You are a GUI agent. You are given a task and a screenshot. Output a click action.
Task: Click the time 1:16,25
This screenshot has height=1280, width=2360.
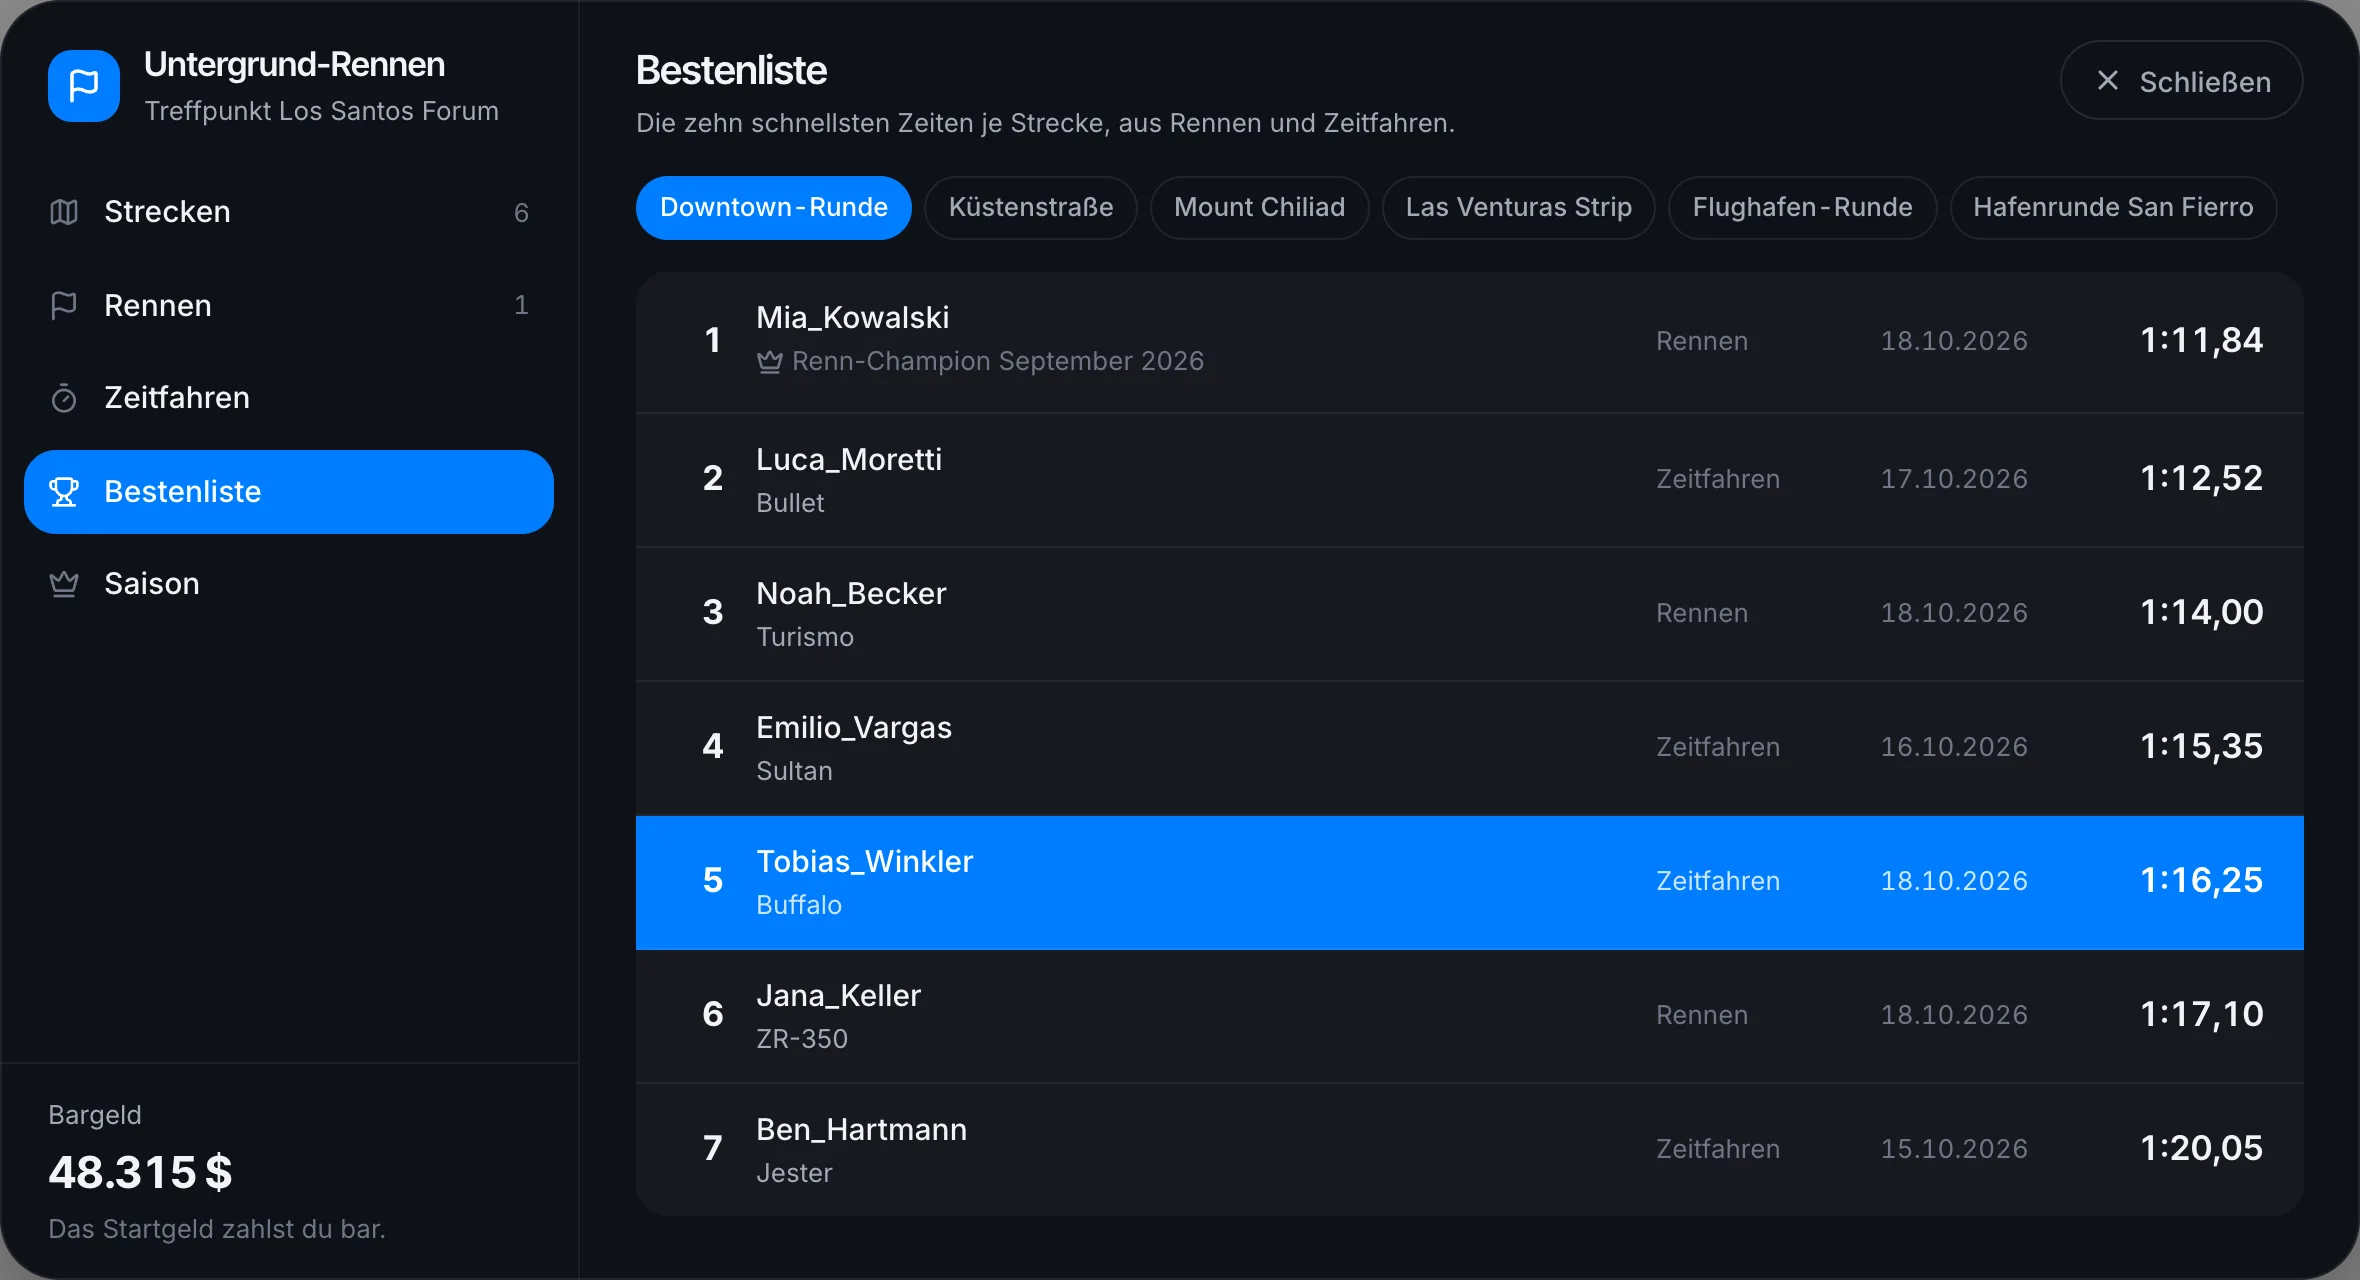coord(2201,881)
